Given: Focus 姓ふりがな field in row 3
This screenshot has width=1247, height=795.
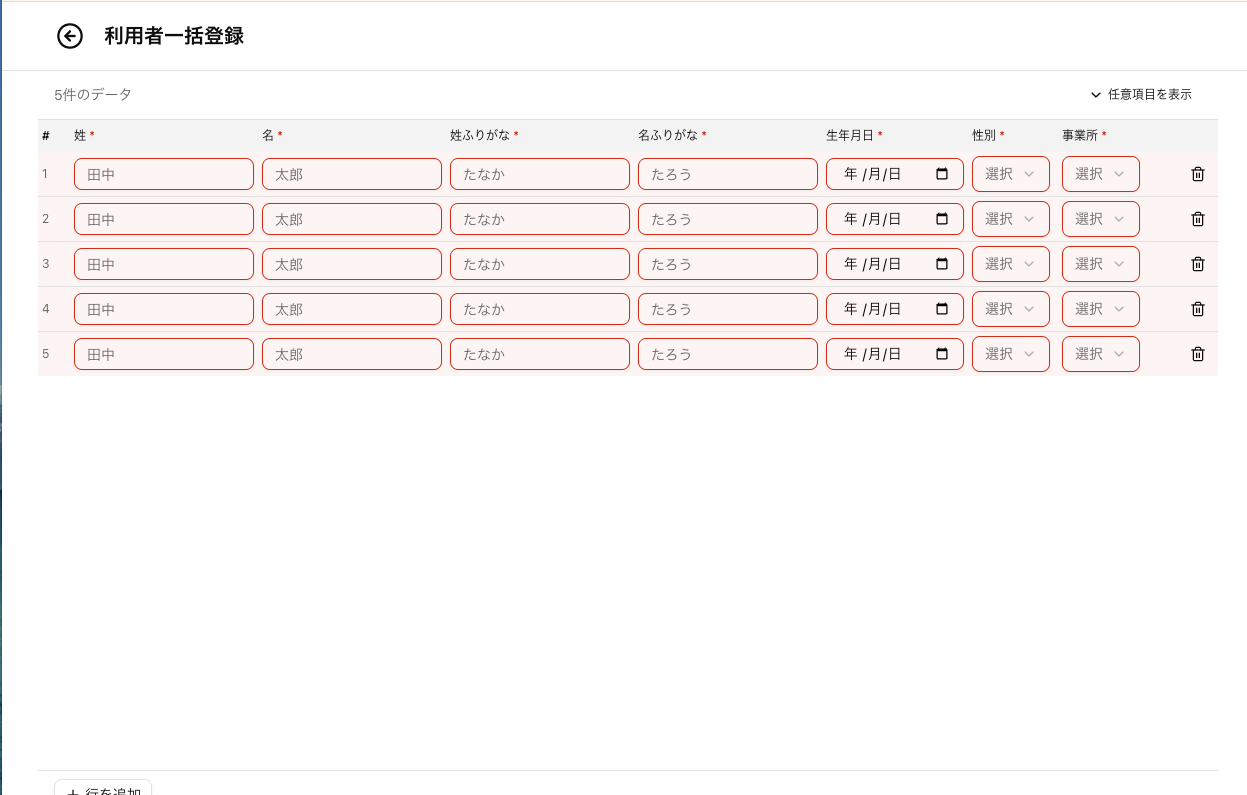Looking at the screenshot, I should (540, 264).
